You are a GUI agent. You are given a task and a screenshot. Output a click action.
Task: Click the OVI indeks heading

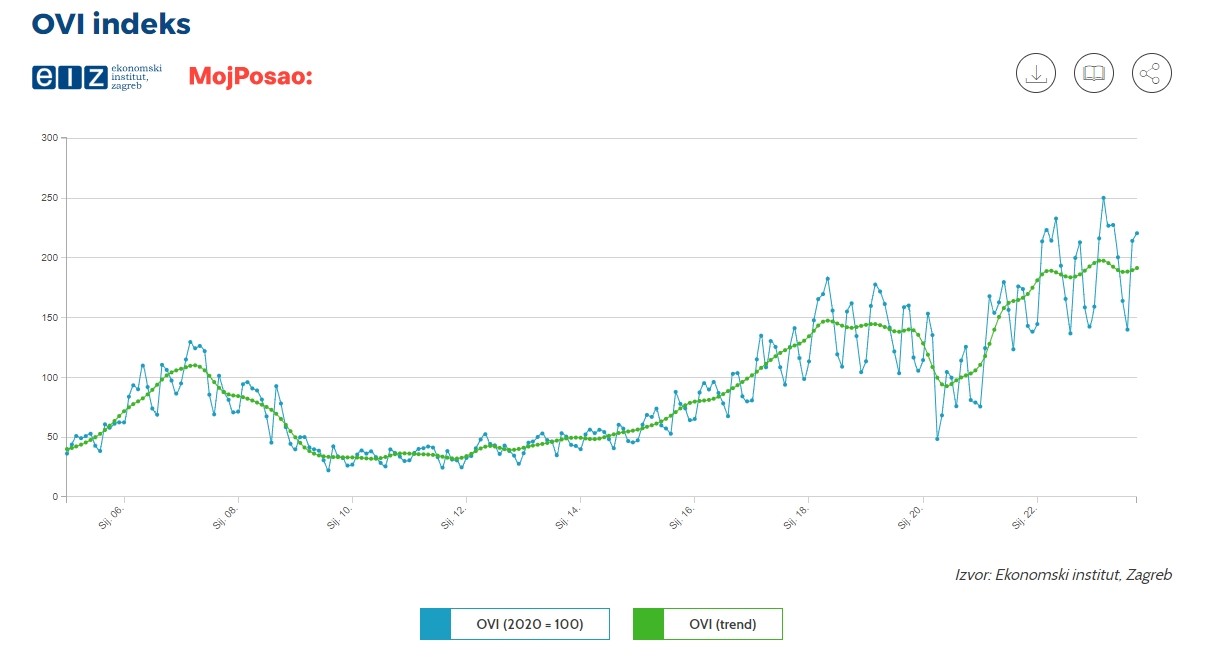(x=111, y=23)
